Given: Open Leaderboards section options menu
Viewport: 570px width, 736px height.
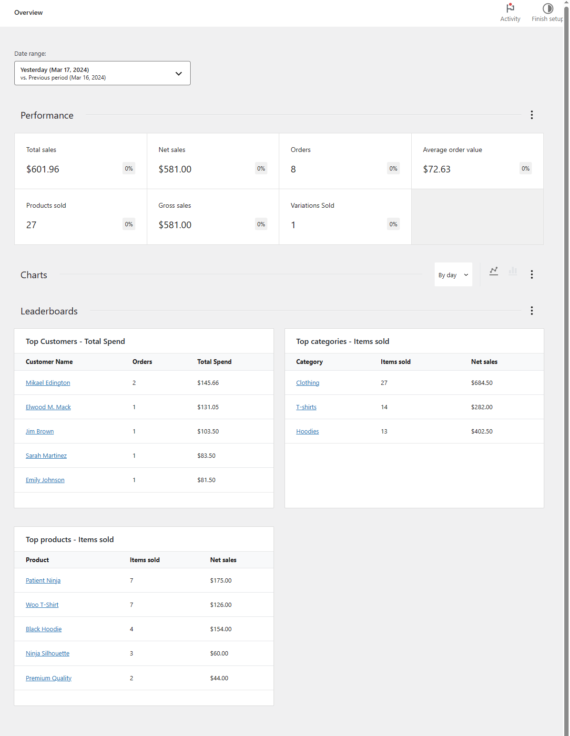Looking at the screenshot, I should 531,311.
